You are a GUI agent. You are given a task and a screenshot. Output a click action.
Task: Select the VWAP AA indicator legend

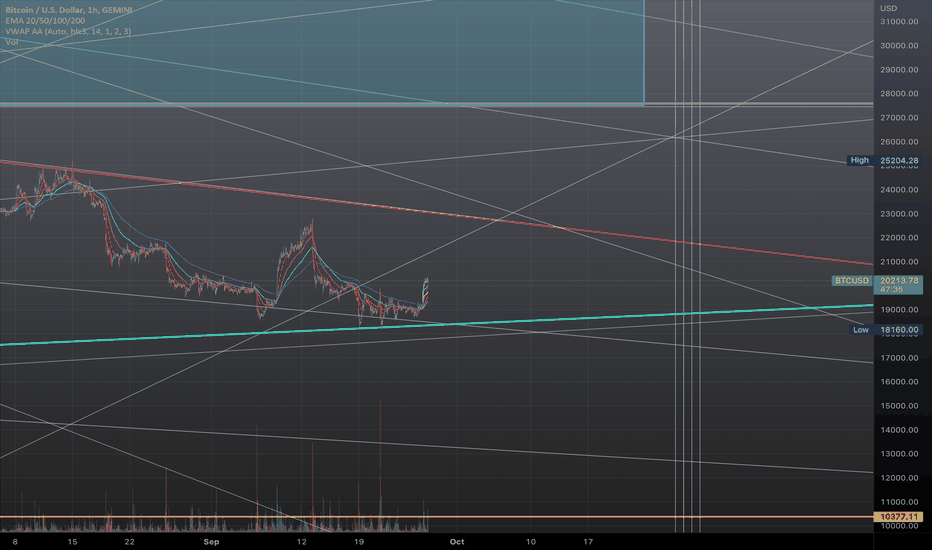(x=68, y=32)
